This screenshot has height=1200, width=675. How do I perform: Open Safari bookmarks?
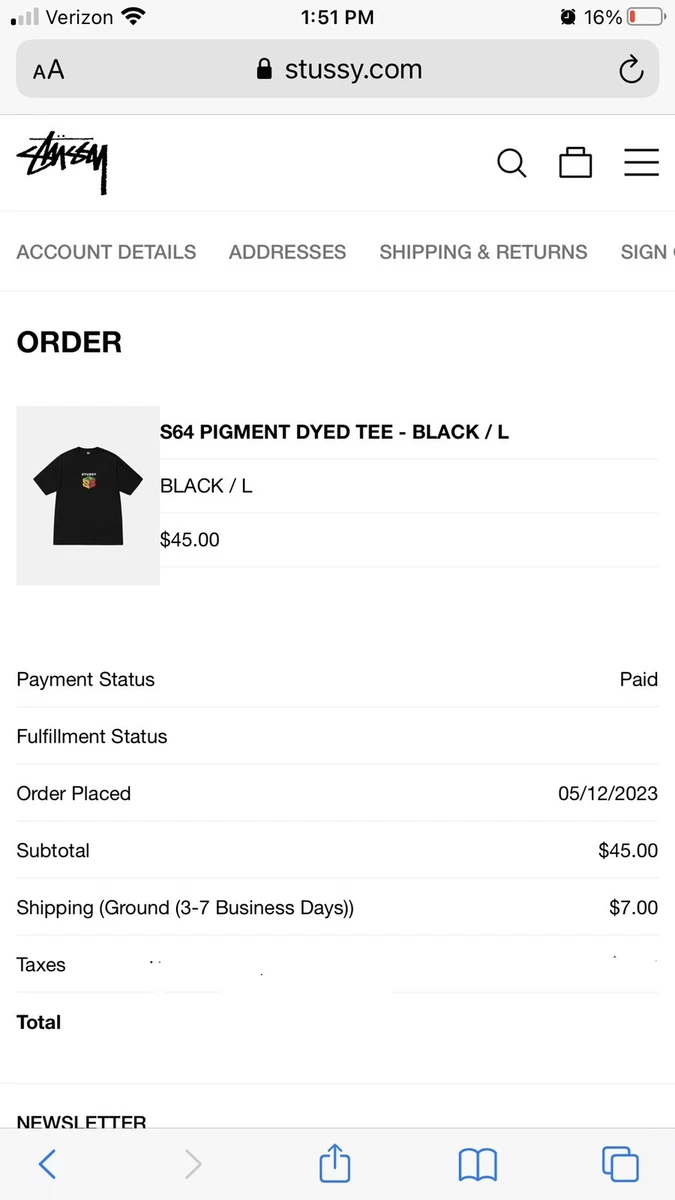[478, 1164]
